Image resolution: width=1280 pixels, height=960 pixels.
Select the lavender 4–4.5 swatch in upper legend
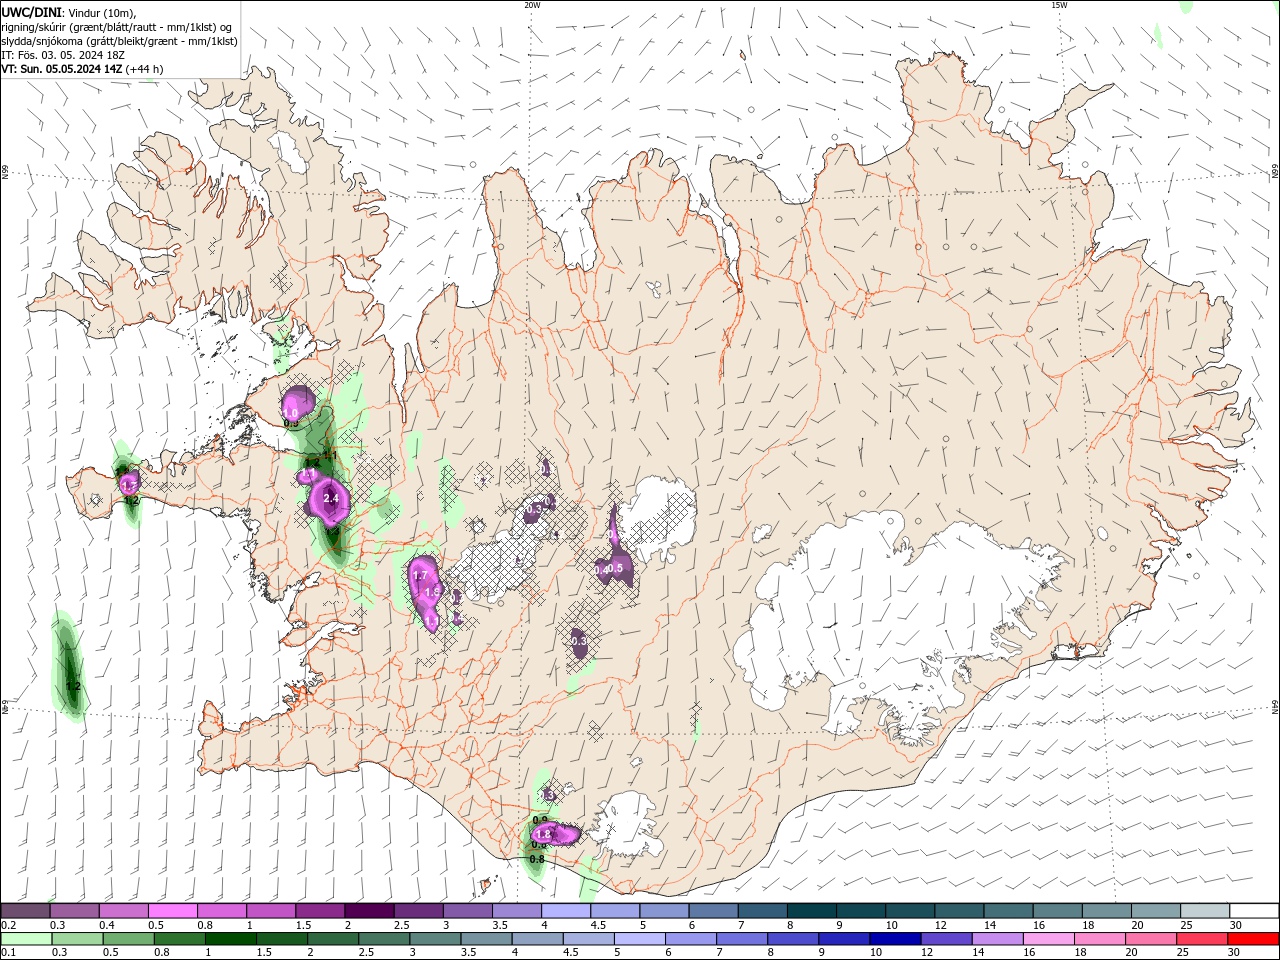click(x=565, y=911)
